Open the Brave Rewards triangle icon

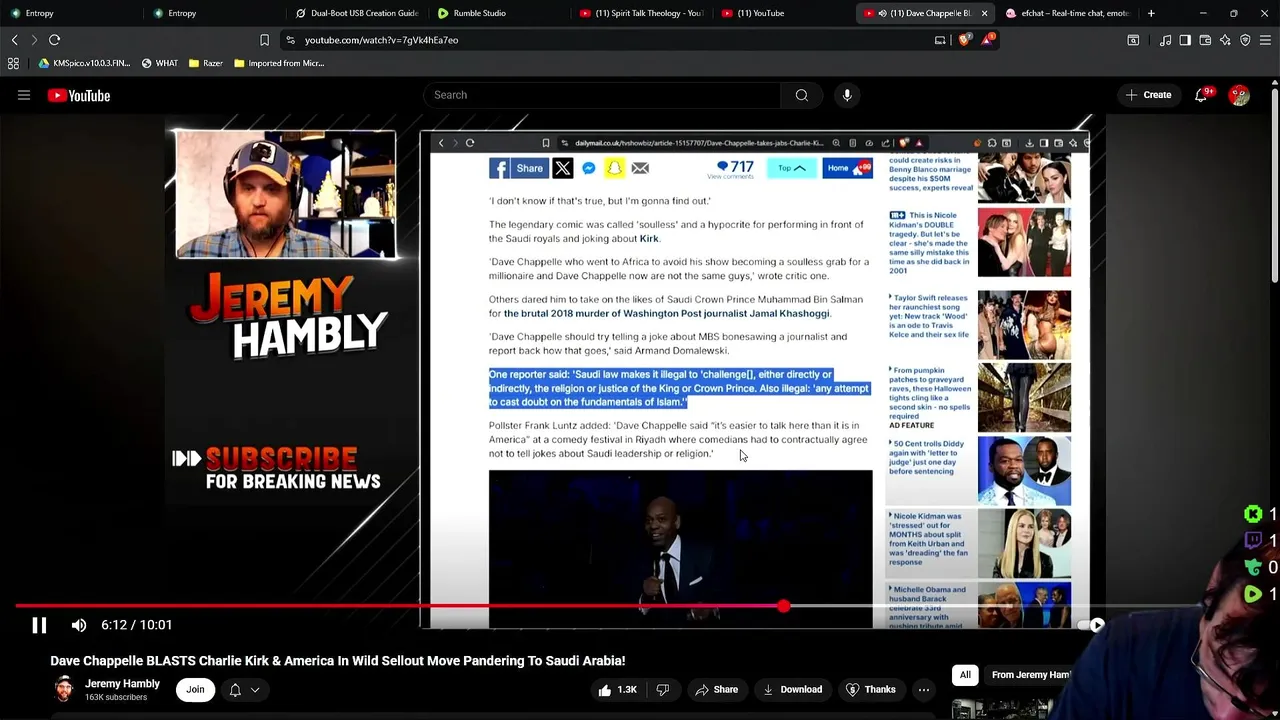pyautogui.click(x=987, y=40)
